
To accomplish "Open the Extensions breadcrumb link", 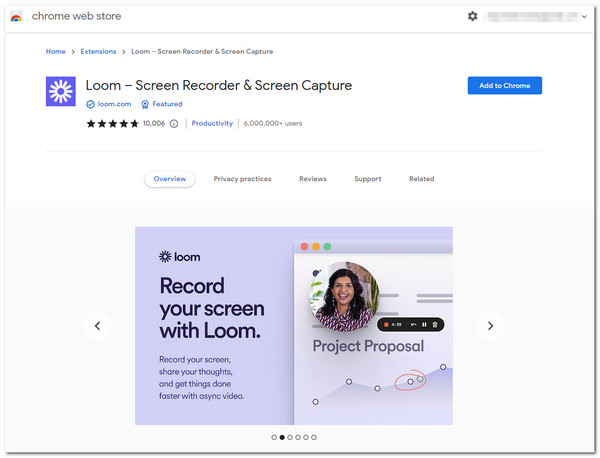I will [x=98, y=51].
